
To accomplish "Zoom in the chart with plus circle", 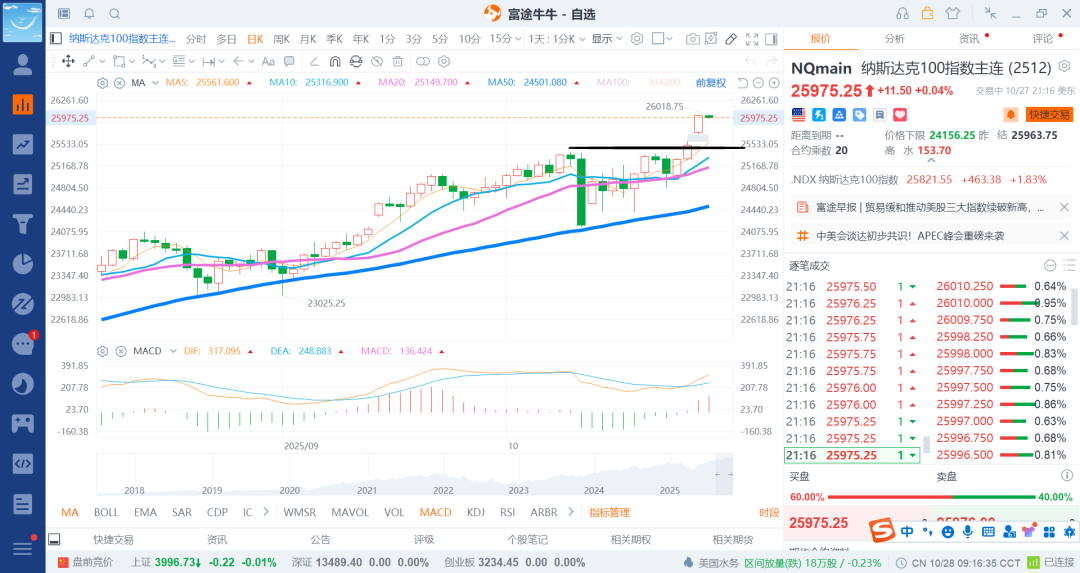I will [x=774, y=83].
